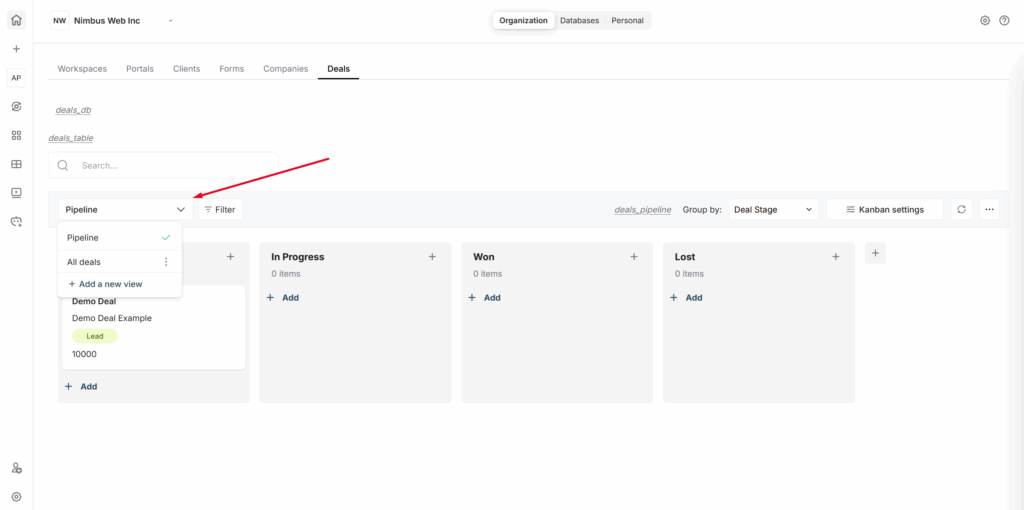
Task: Open the three-dot more options menu
Action: point(989,209)
